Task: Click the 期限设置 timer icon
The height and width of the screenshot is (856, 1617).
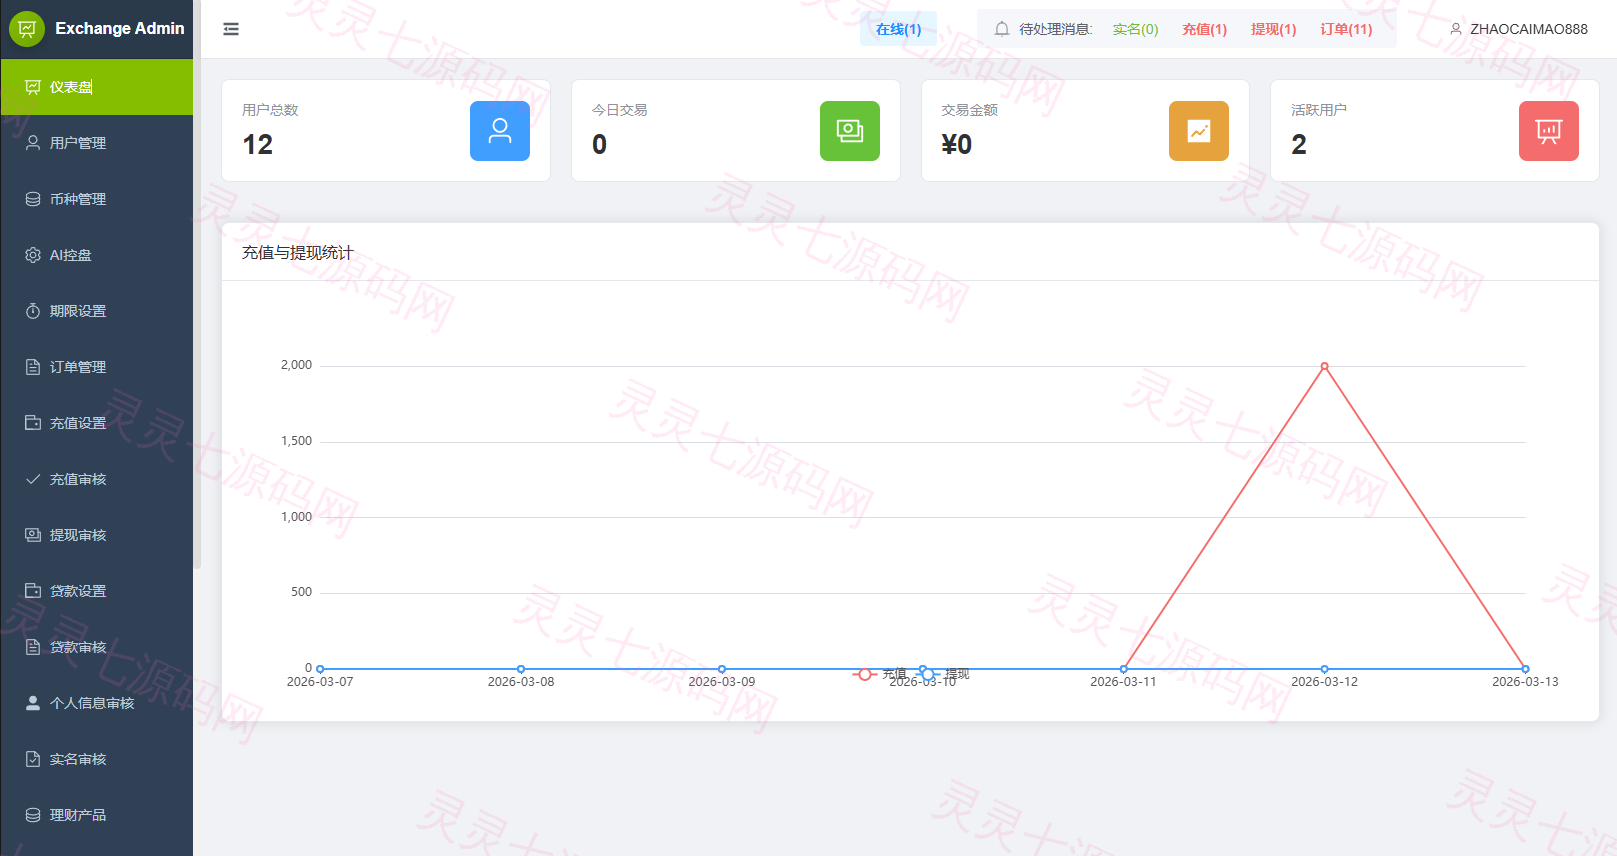Action: [33, 311]
